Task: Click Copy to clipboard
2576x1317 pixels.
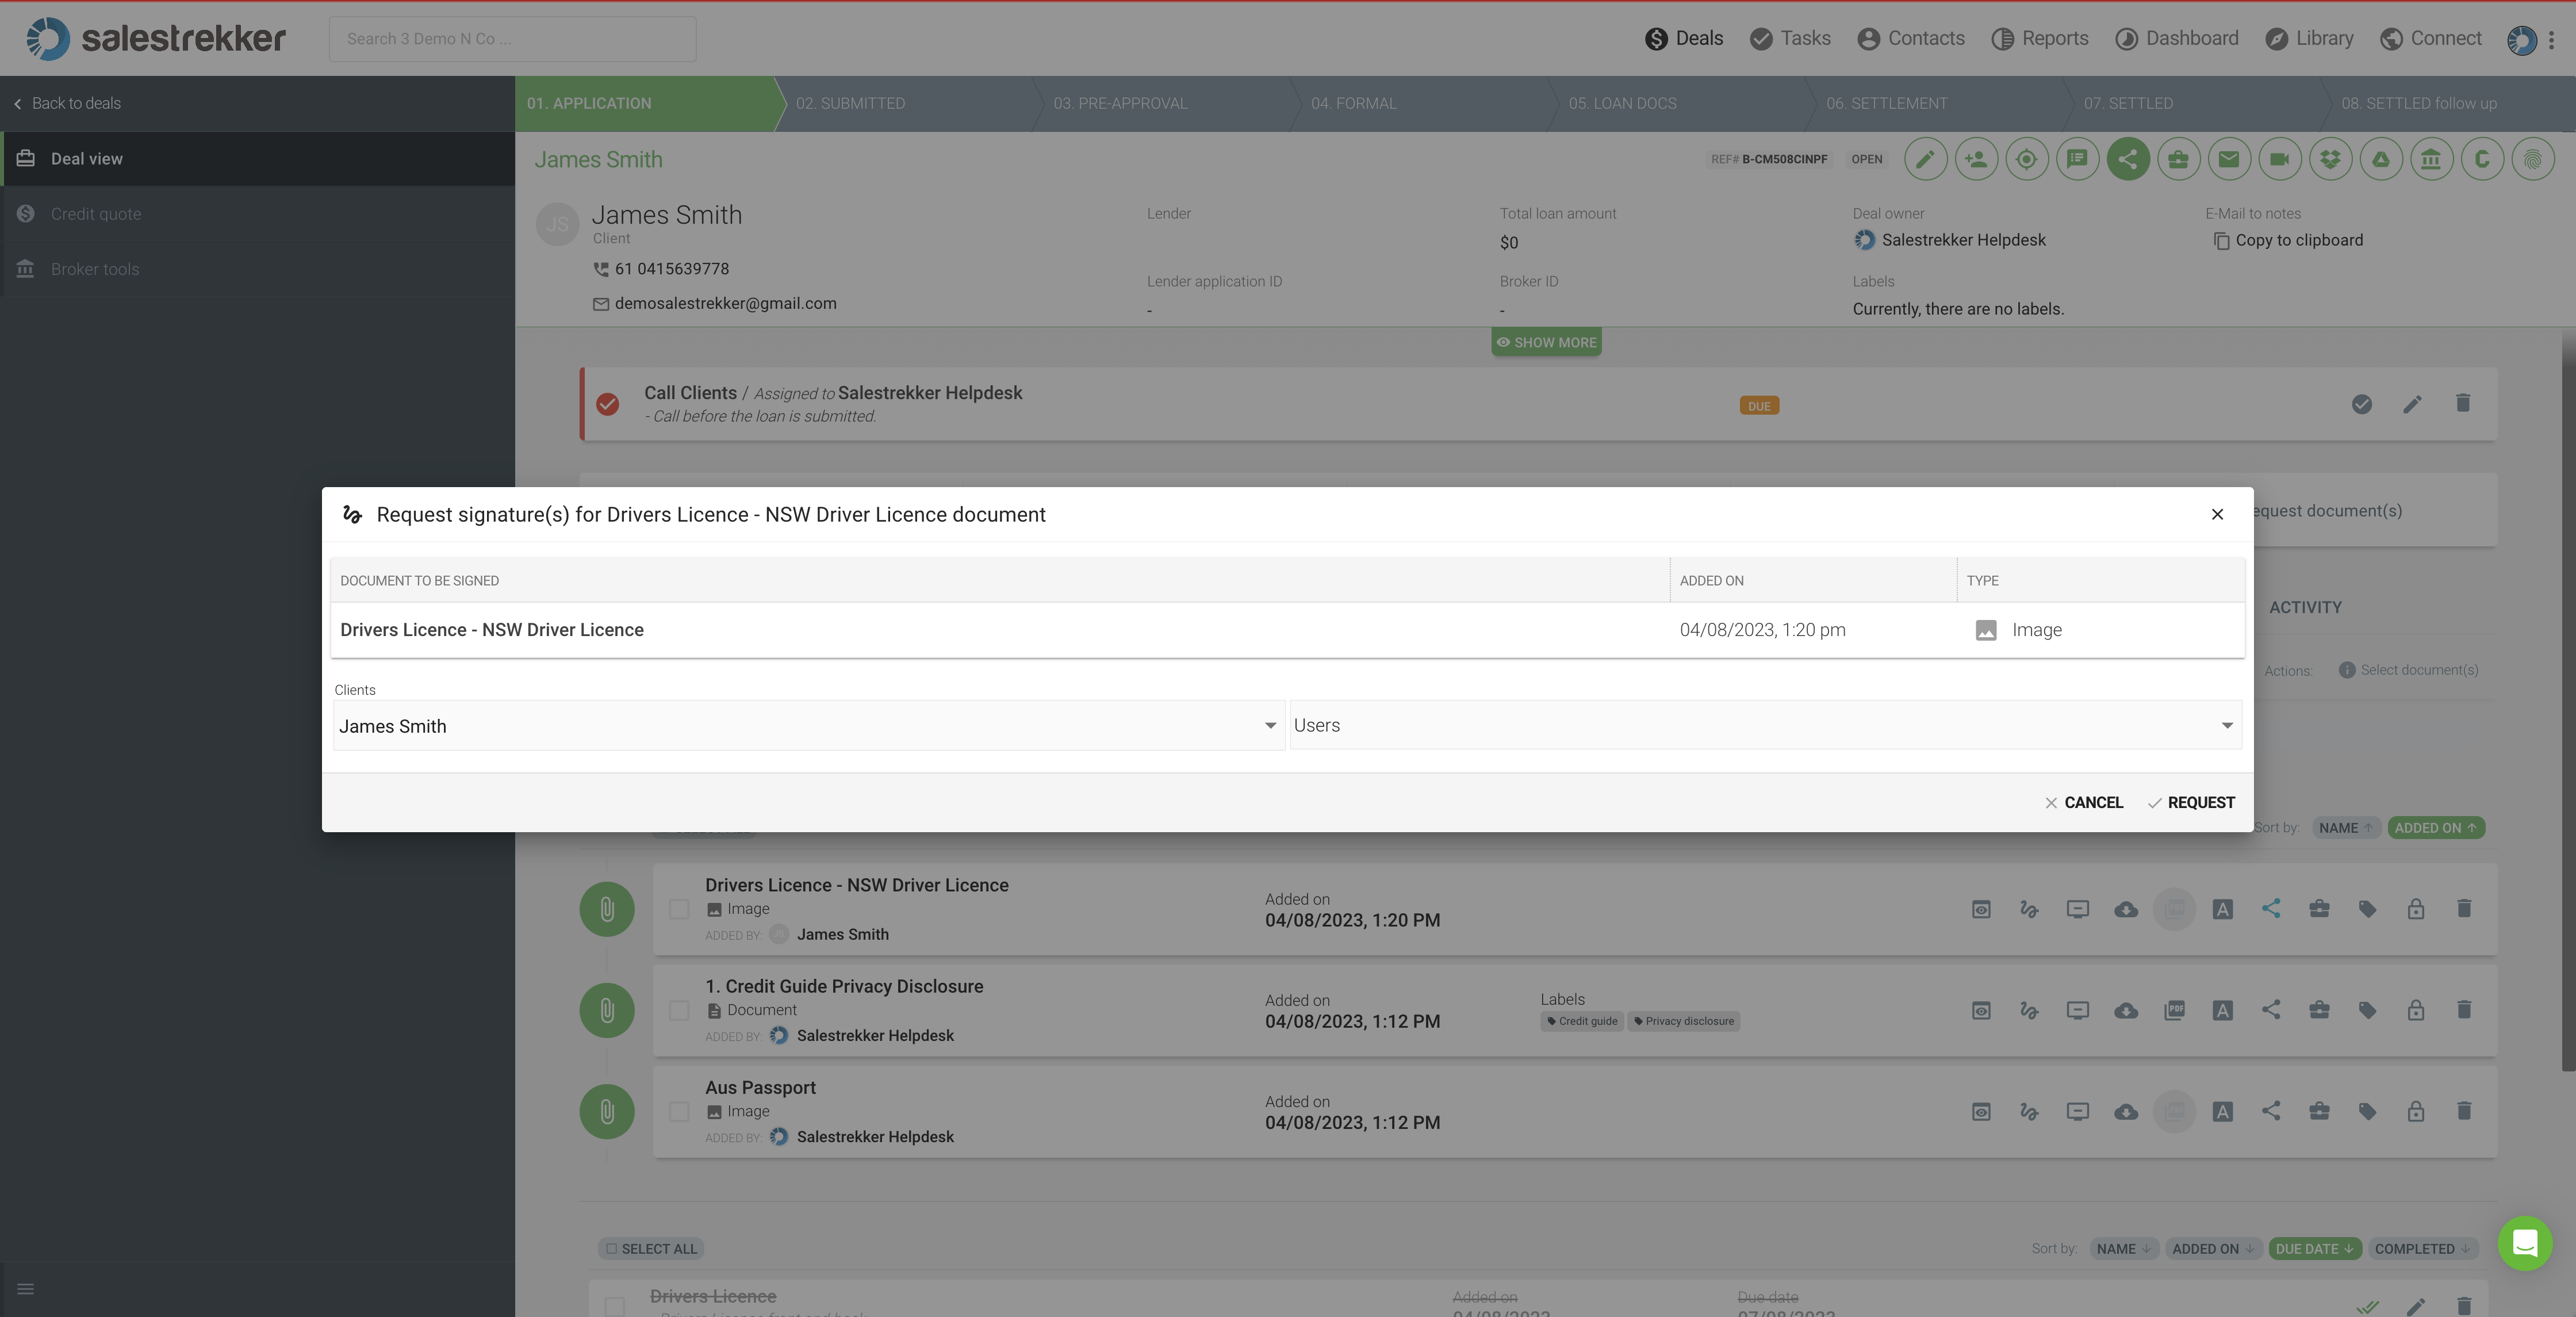Action: click(2288, 240)
